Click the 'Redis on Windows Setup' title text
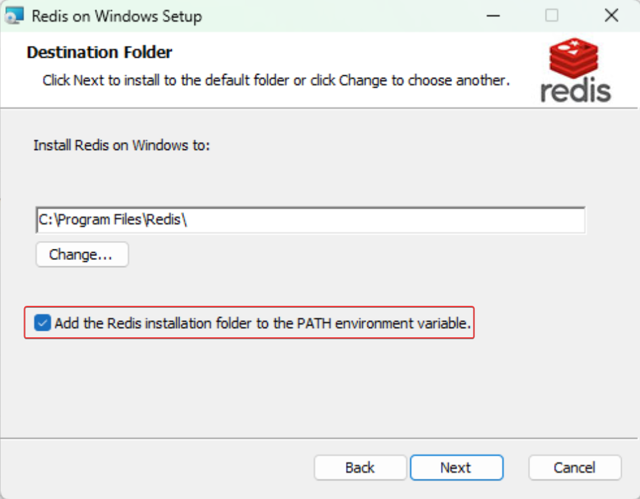 116,16
